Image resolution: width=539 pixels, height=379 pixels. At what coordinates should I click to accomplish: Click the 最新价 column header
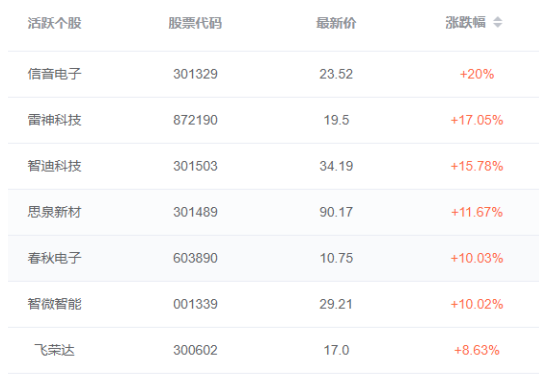(336, 23)
